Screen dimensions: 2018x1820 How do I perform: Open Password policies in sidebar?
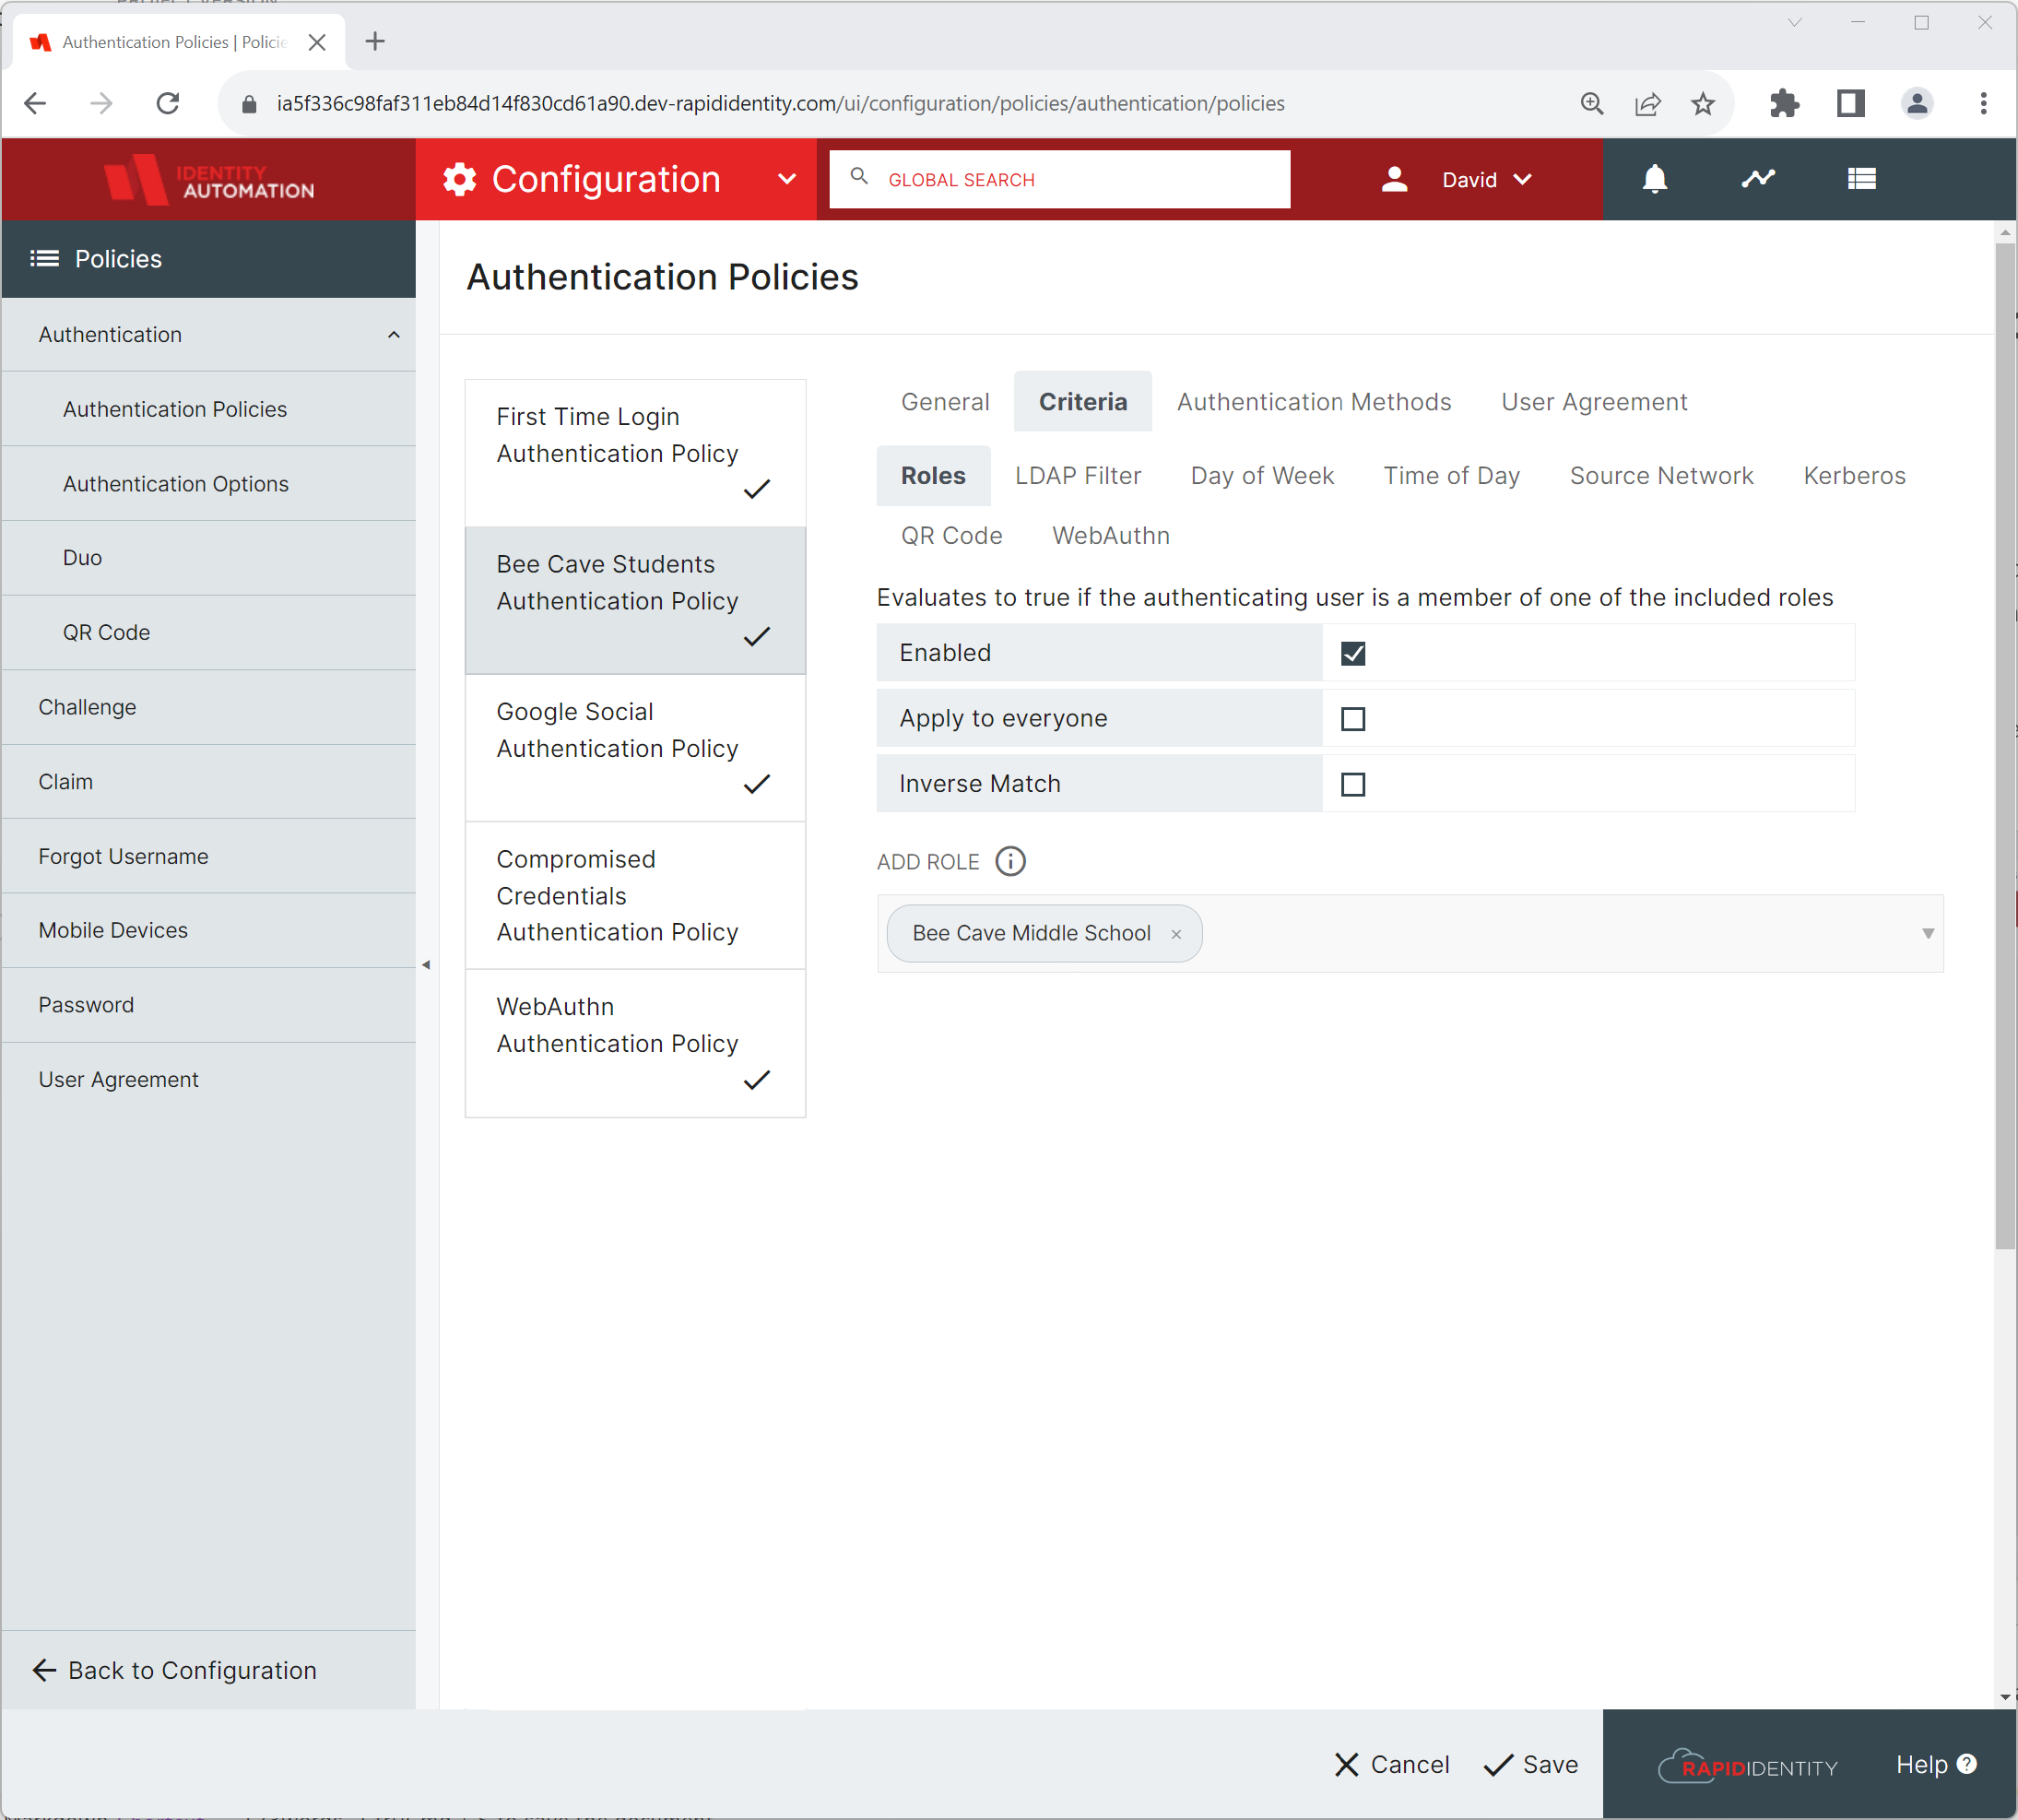pyautogui.click(x=209, y=1005)
